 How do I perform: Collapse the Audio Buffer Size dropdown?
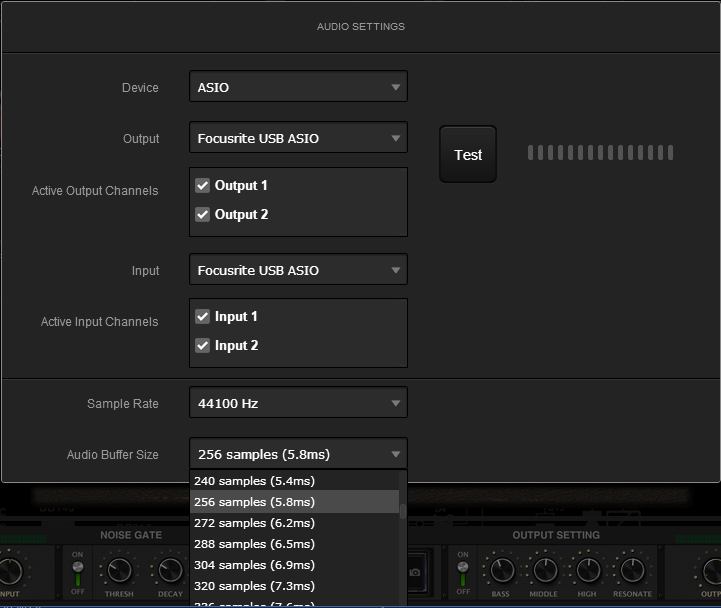click(298, 453)
